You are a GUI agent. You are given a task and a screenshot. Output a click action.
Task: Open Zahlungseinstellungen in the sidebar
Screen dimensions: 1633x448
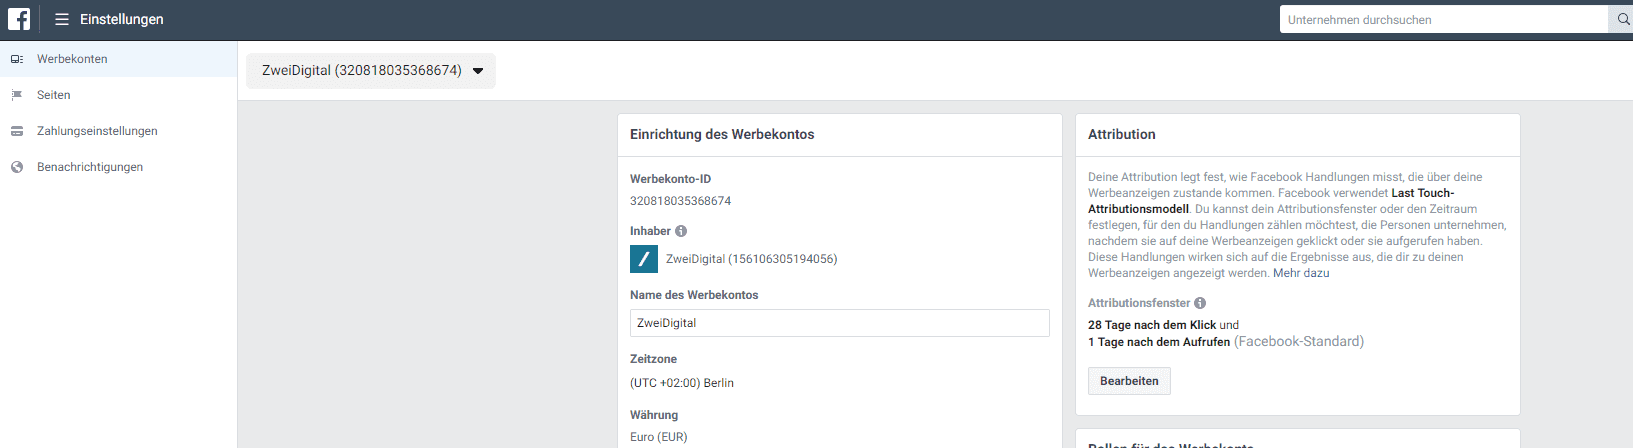click(97, 131)
